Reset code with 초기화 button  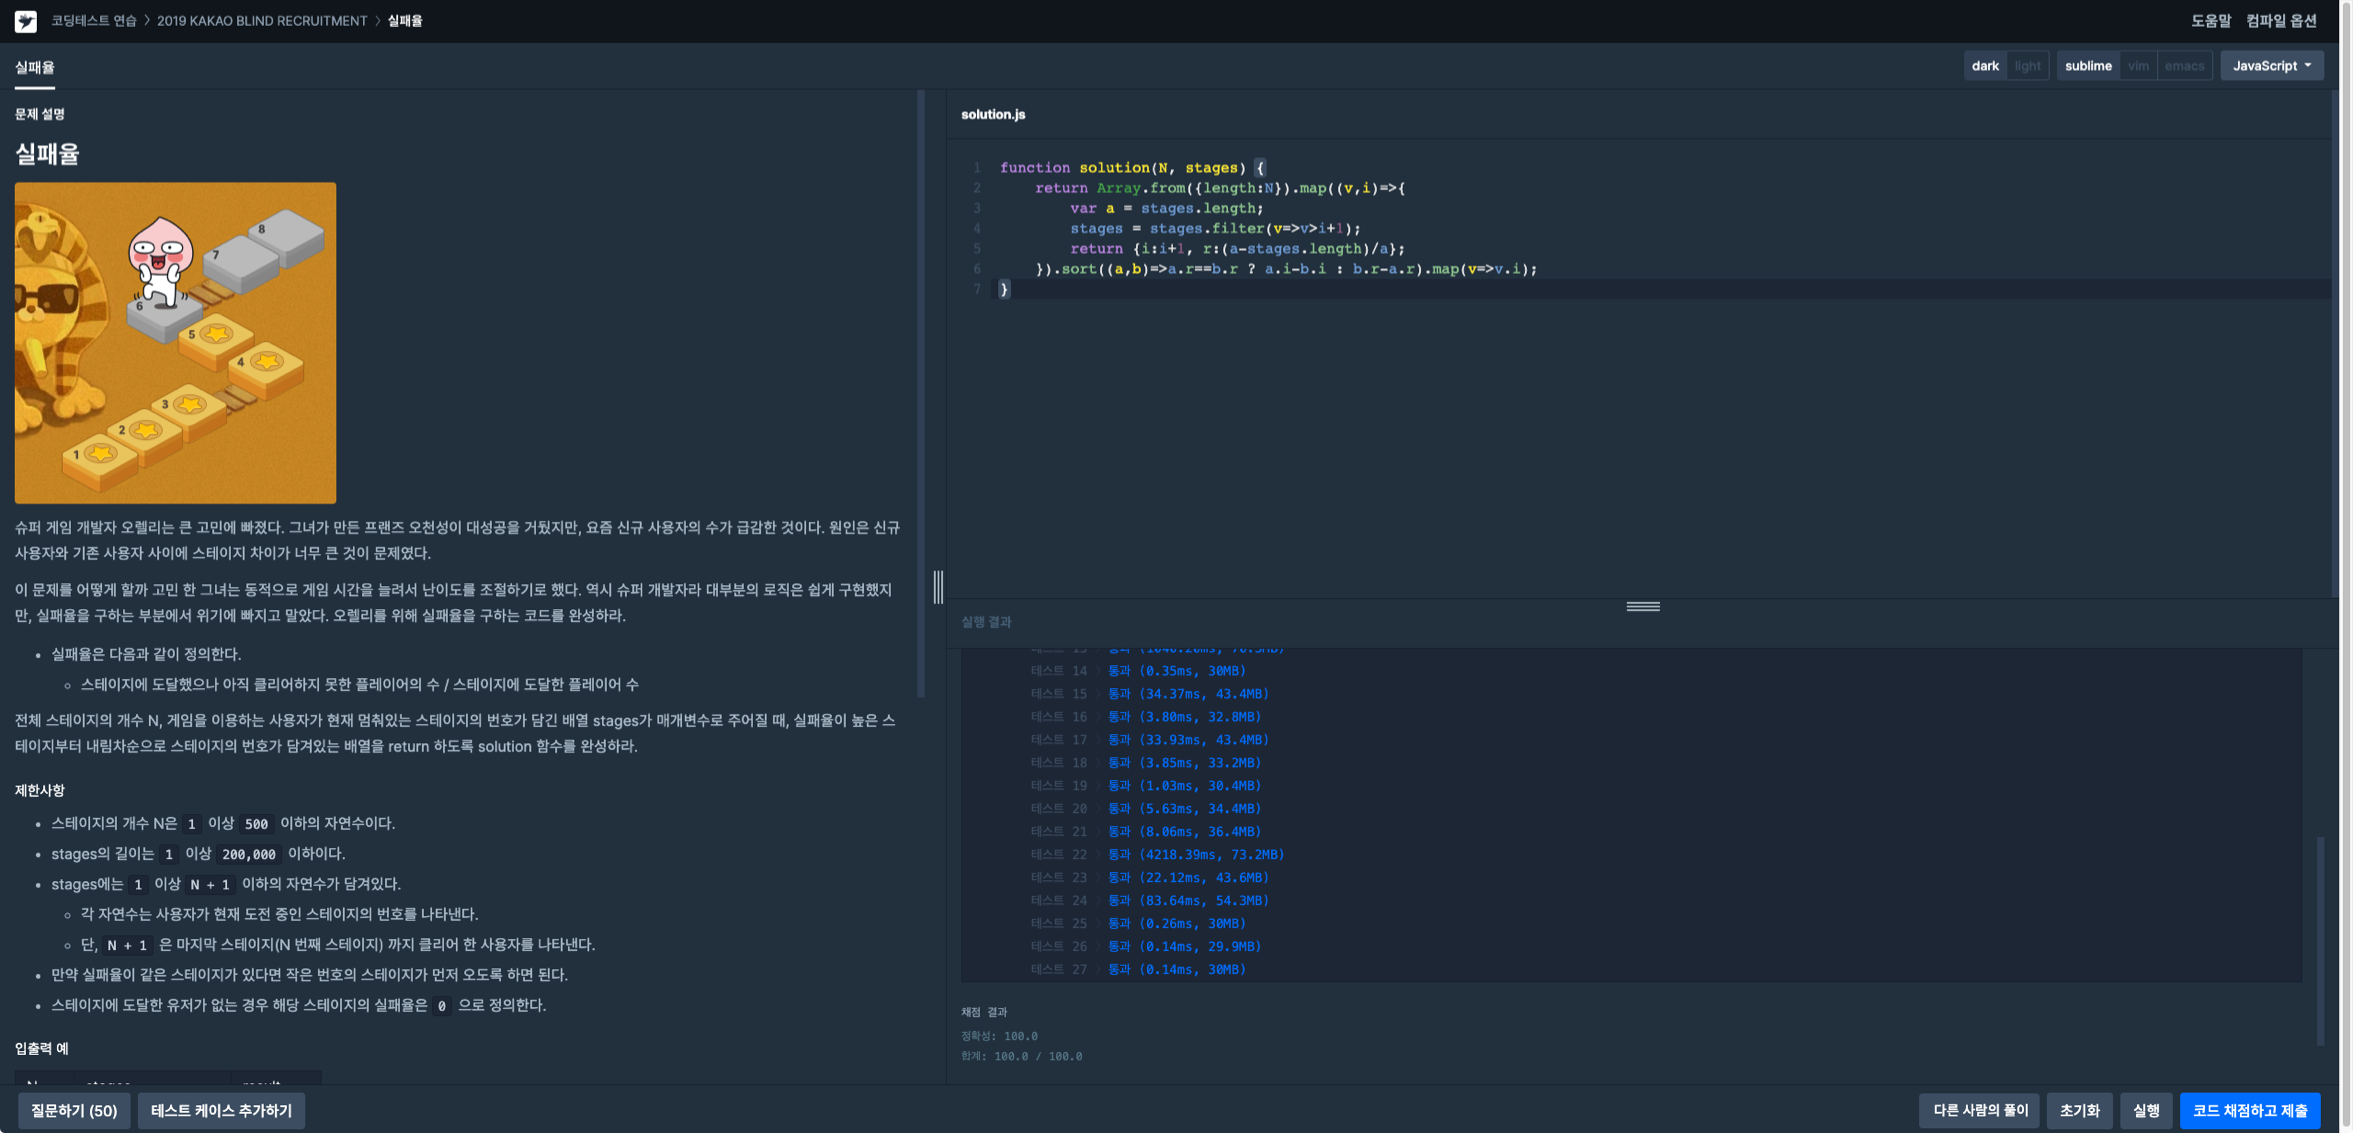(x=2079, y=1110)
